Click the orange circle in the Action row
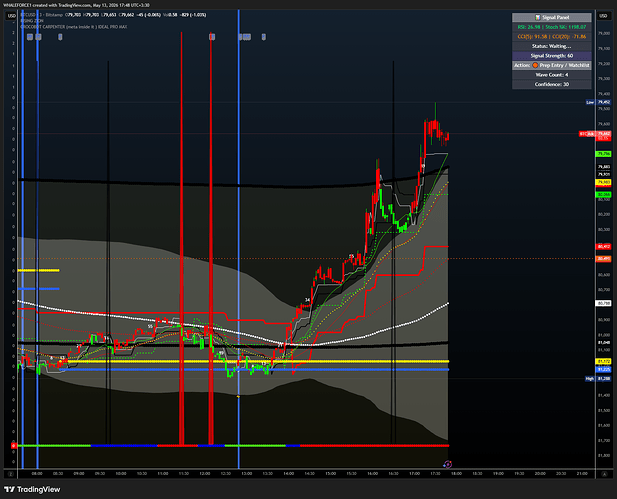Screen dimensions: 617x499 tap(535, 65)
